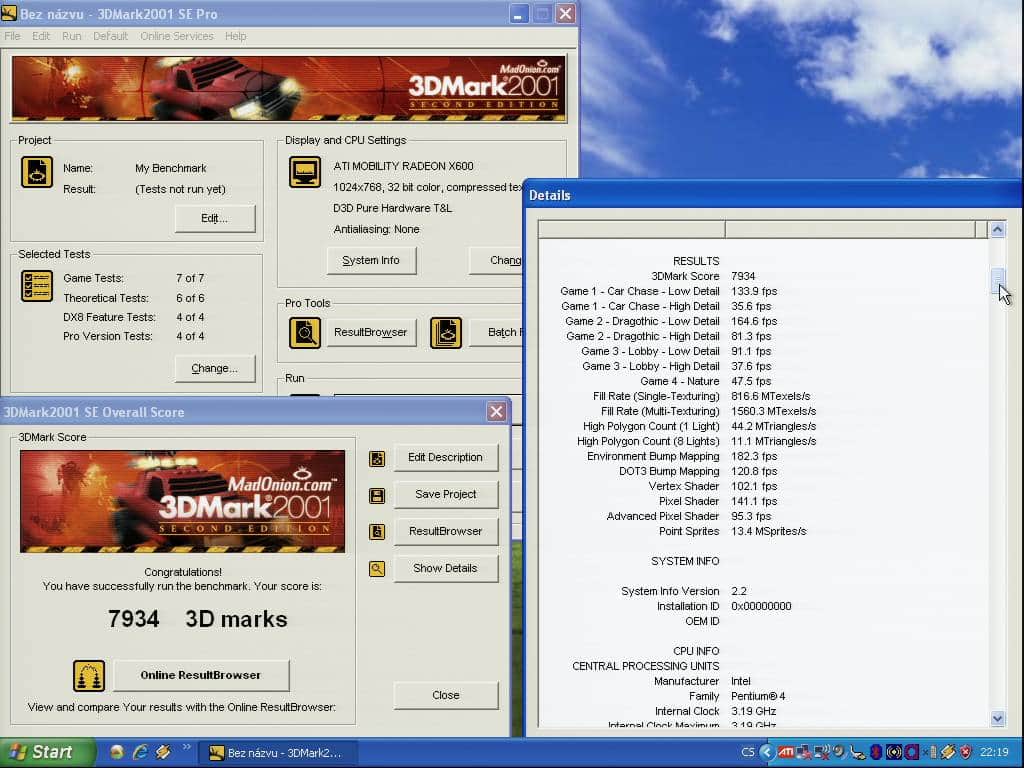
Task: Click the CS language indicator
Action: [x=748, y=752]
